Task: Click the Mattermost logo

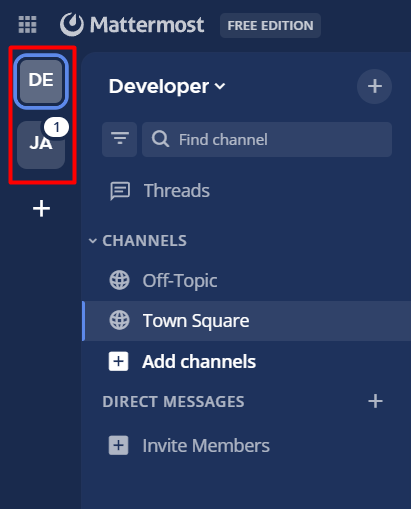Action: [132, 25]
